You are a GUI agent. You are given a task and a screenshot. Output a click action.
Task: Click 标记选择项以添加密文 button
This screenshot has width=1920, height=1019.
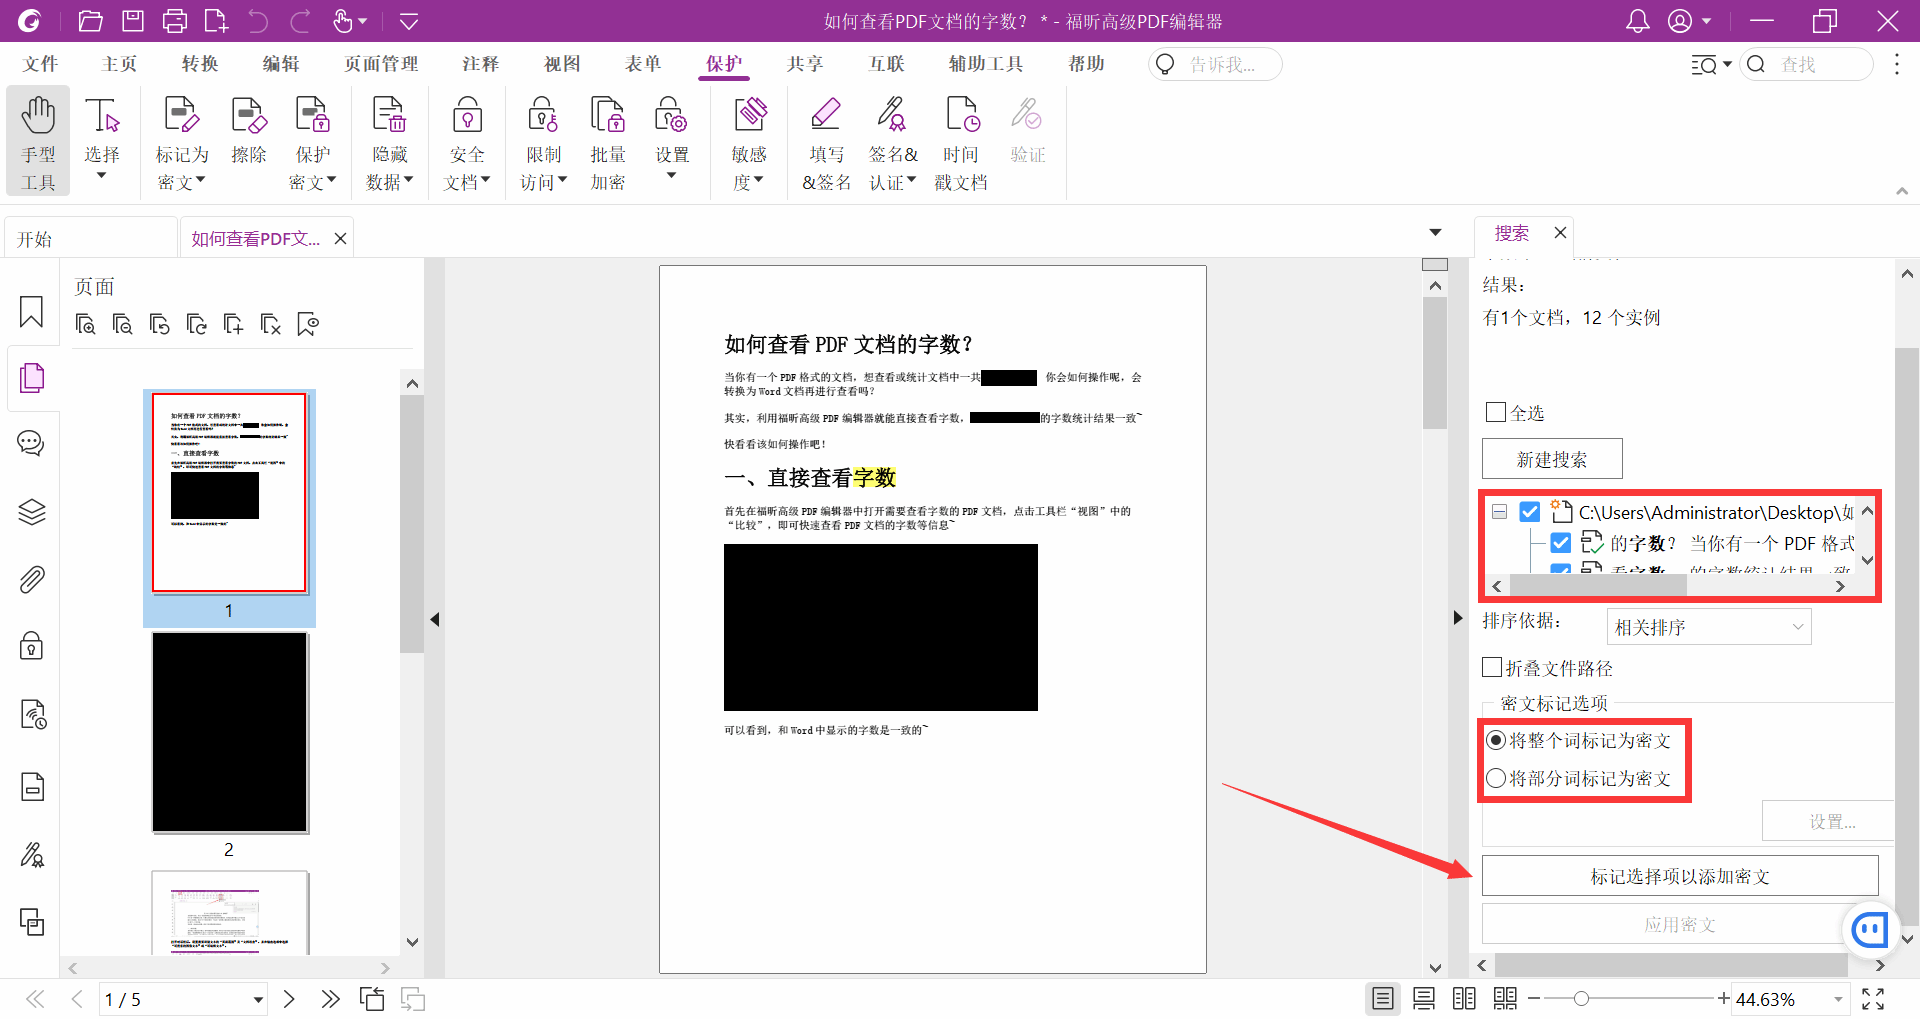click(1679, 876)
